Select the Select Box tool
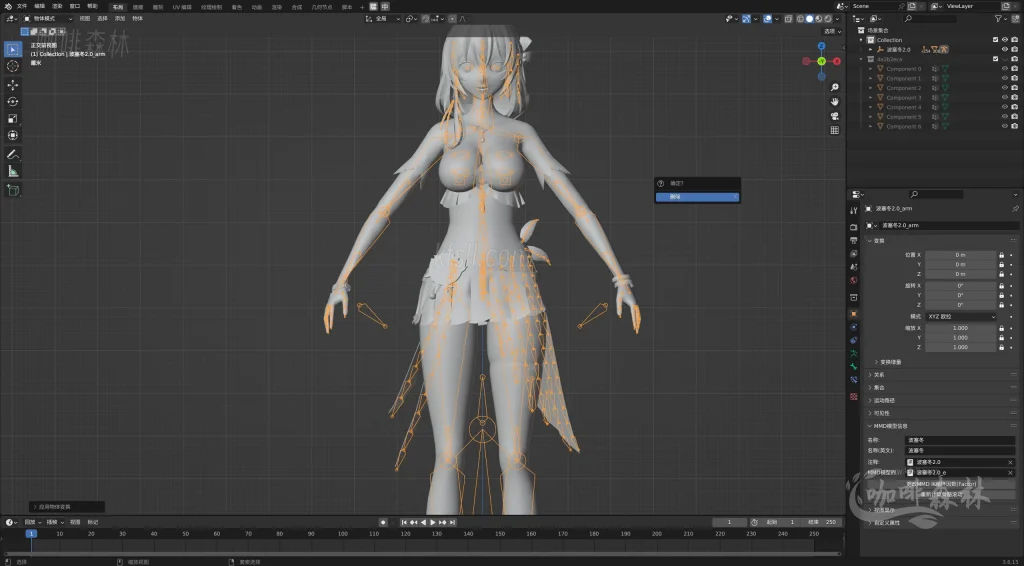This screenshot has height=566, width=1024. 12,50
